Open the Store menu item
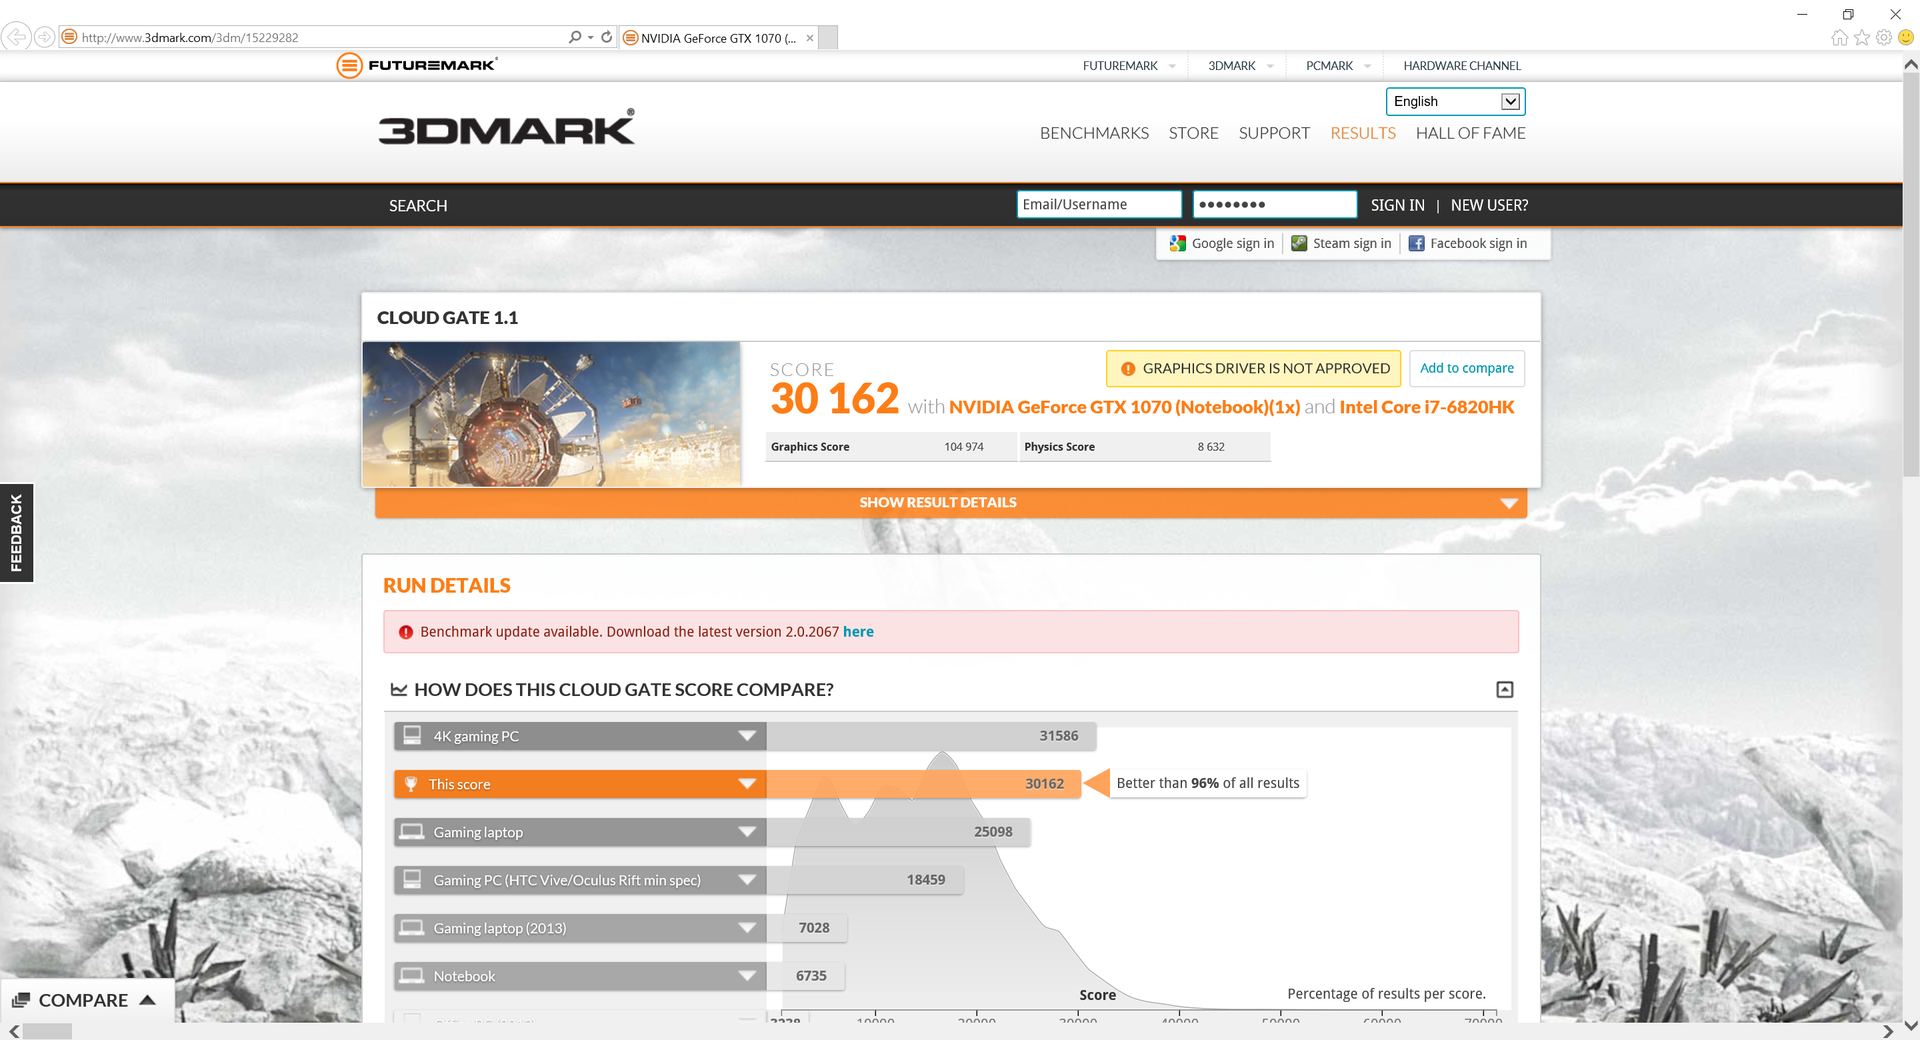1920x1040 pixels. tap(1193, 133)
